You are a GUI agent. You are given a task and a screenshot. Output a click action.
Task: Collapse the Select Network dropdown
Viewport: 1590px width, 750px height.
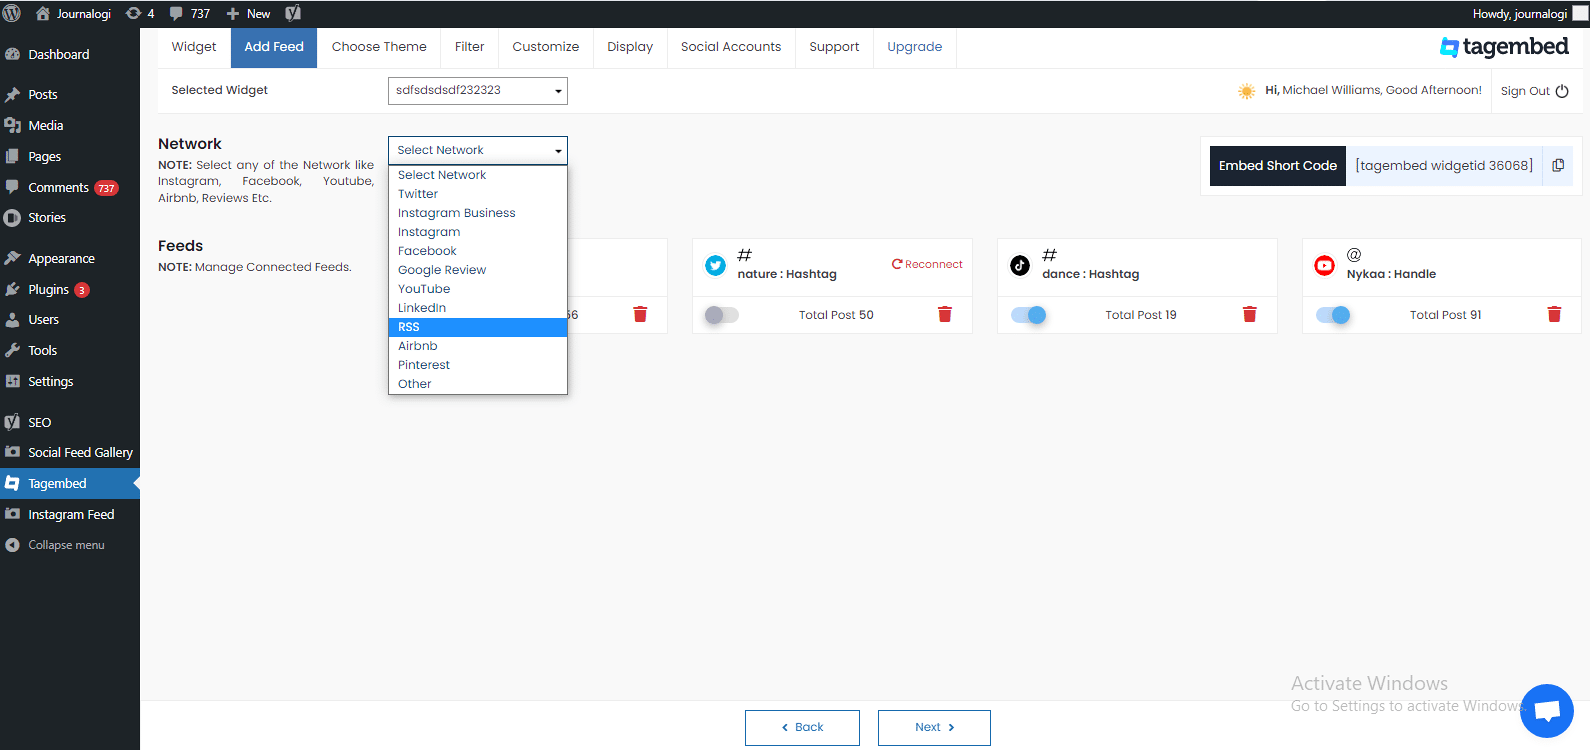[x=478, y=150]
